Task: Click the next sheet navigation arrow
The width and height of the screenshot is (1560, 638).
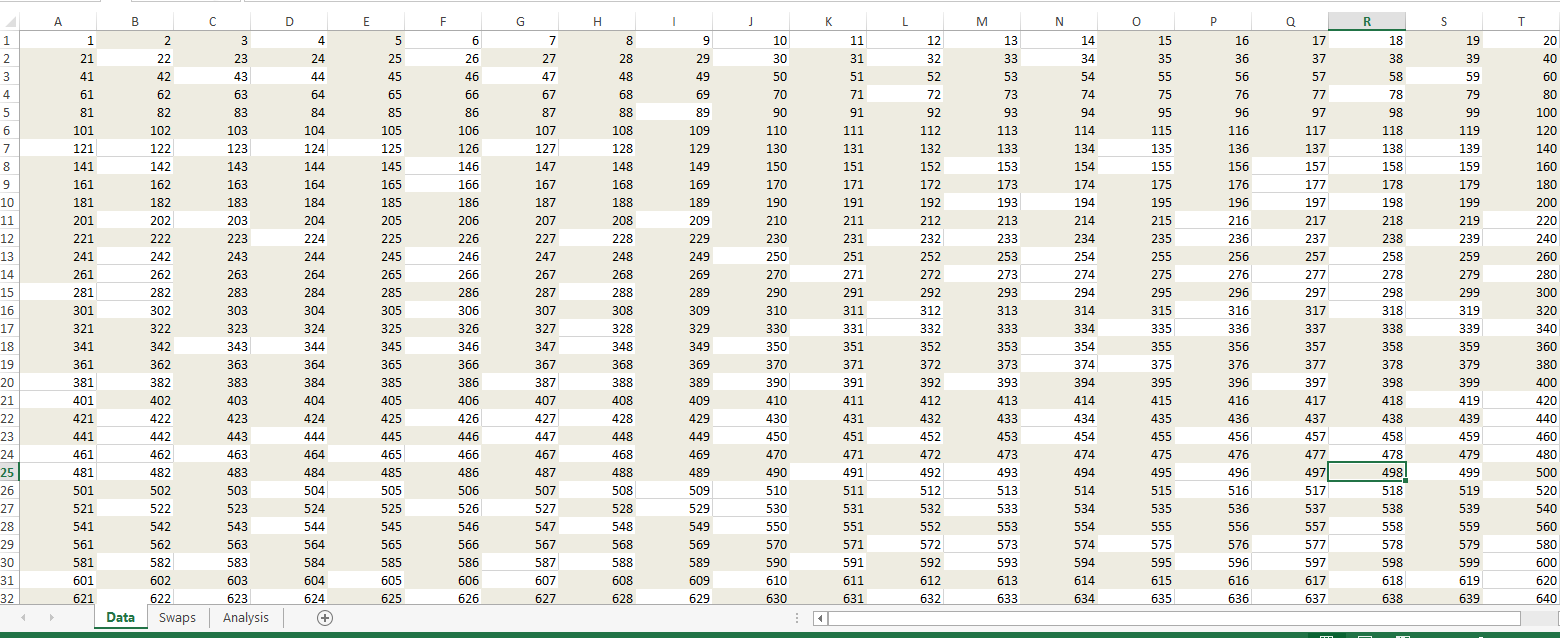Action: [x=51, y=618]
